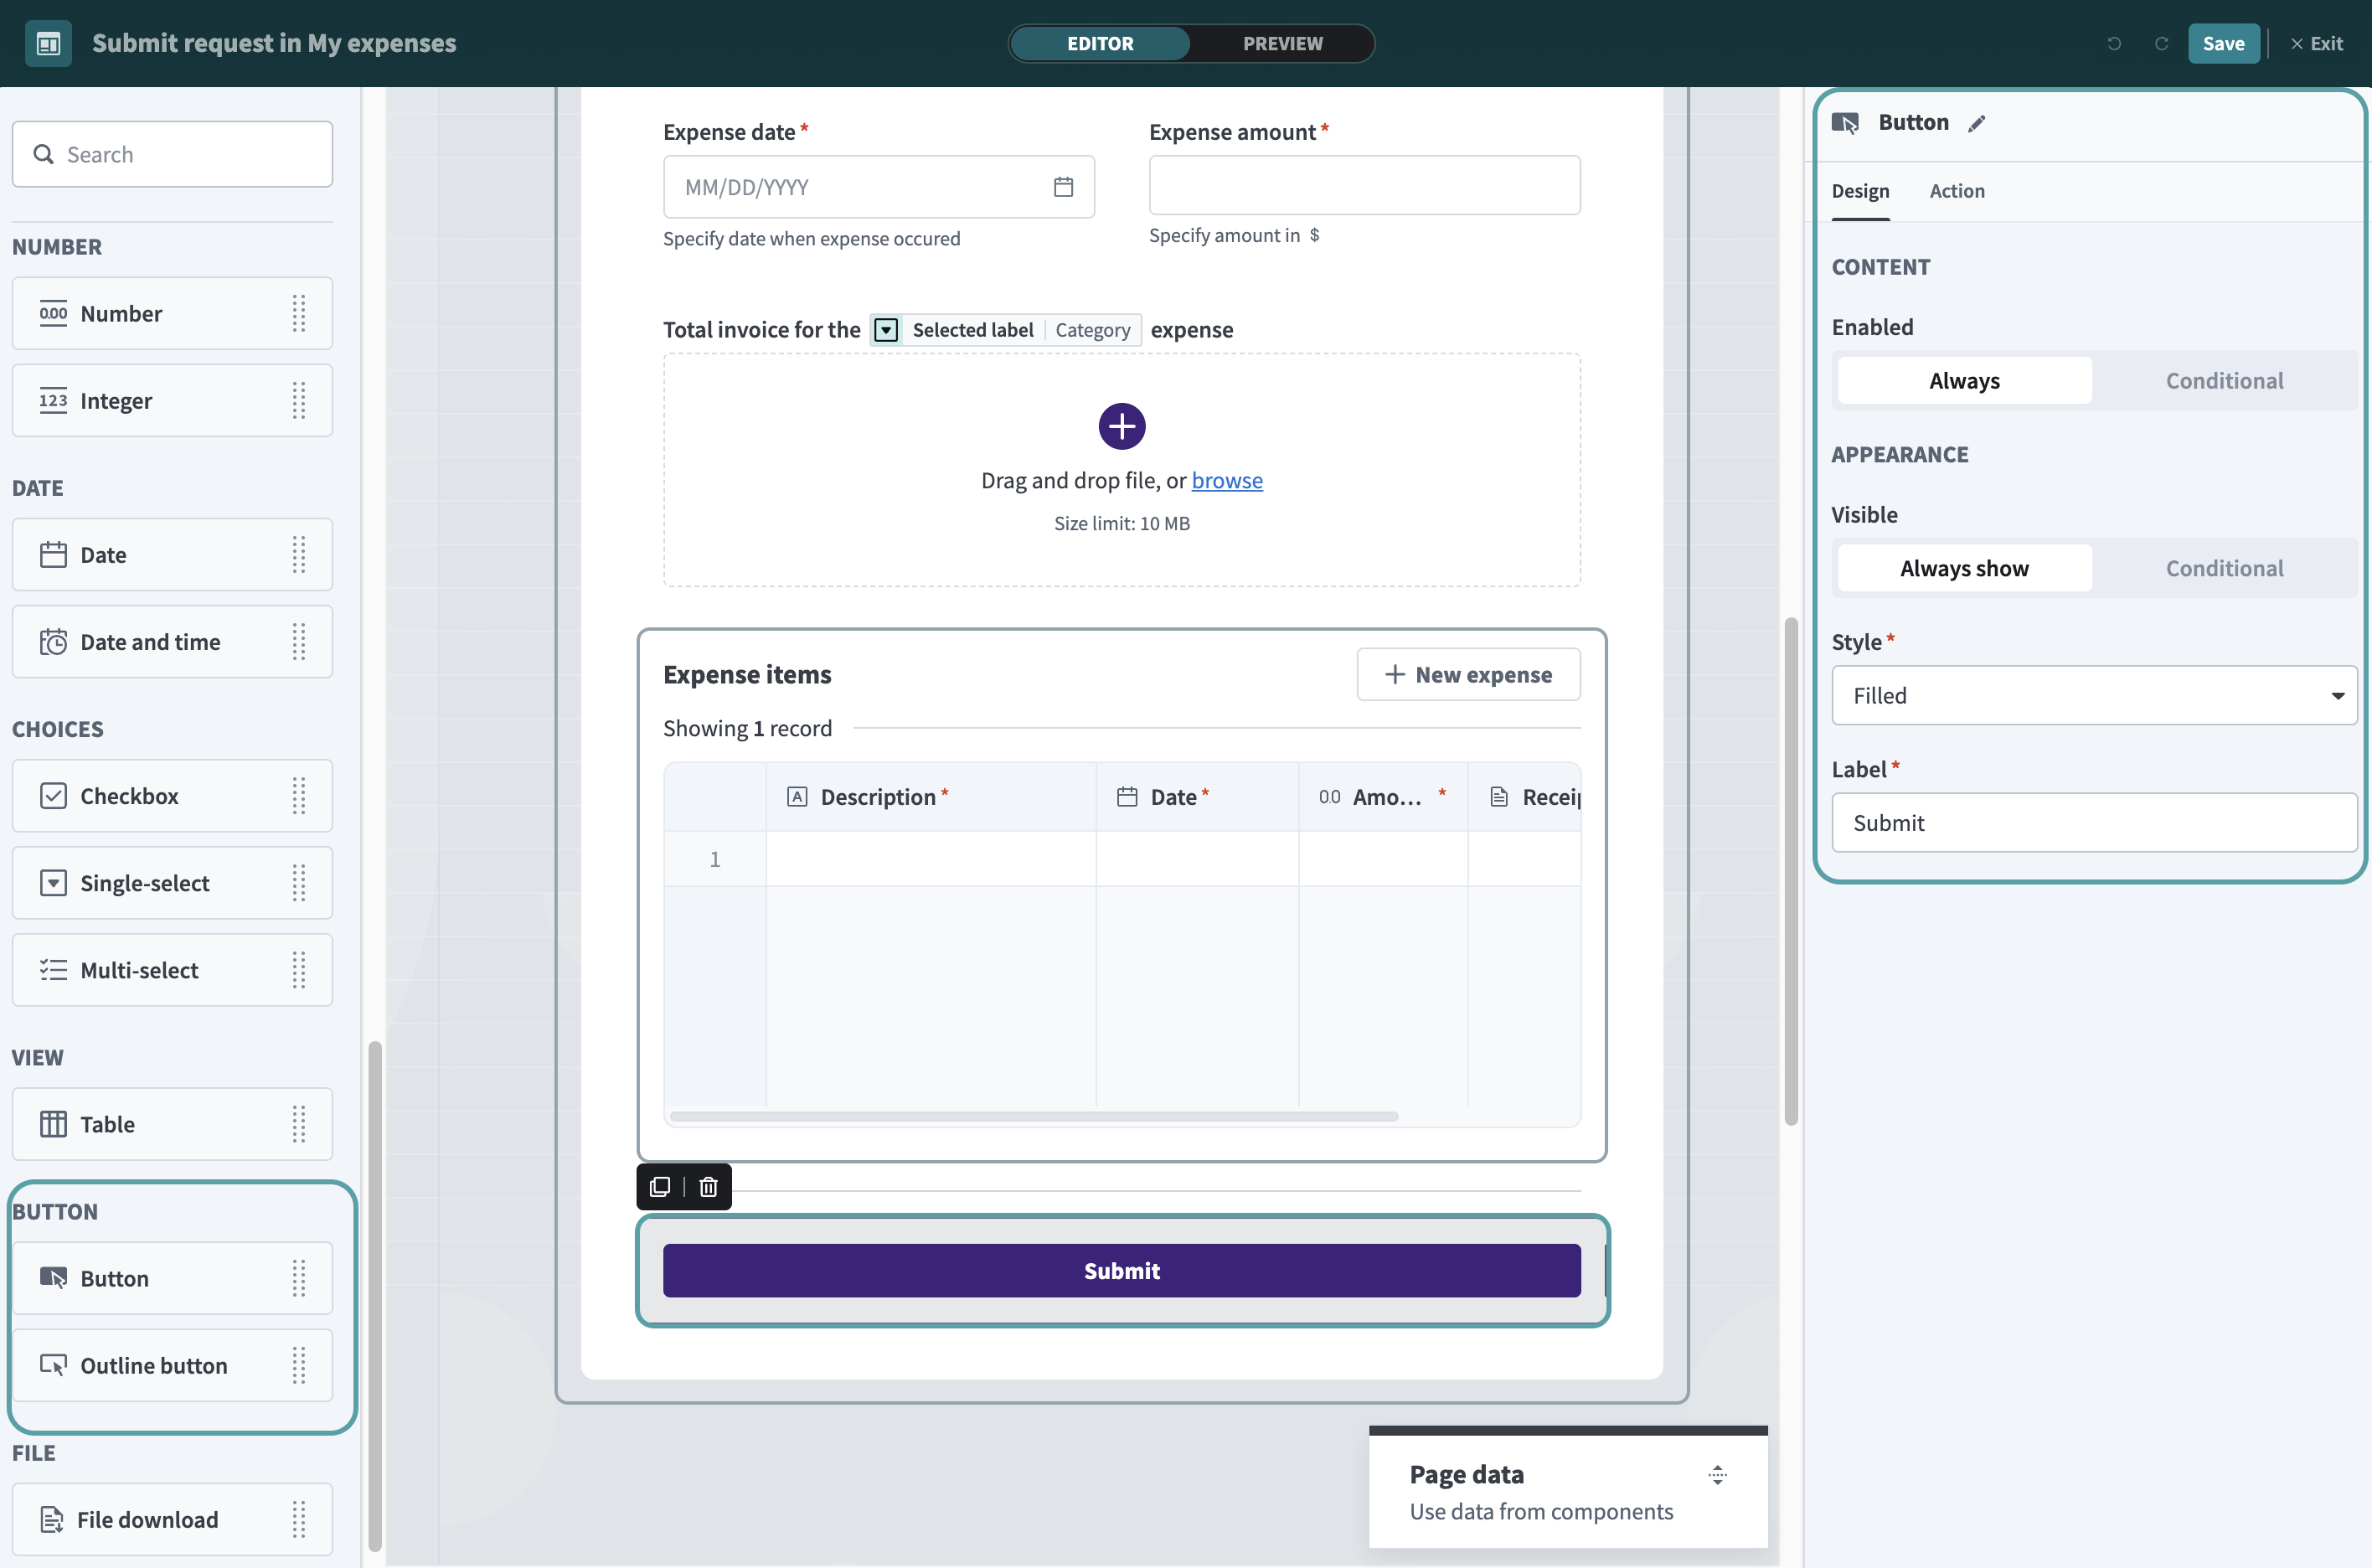Click the pencil icon to rename Button
Viewport: 2372px width, 1568px height.
1976,124
